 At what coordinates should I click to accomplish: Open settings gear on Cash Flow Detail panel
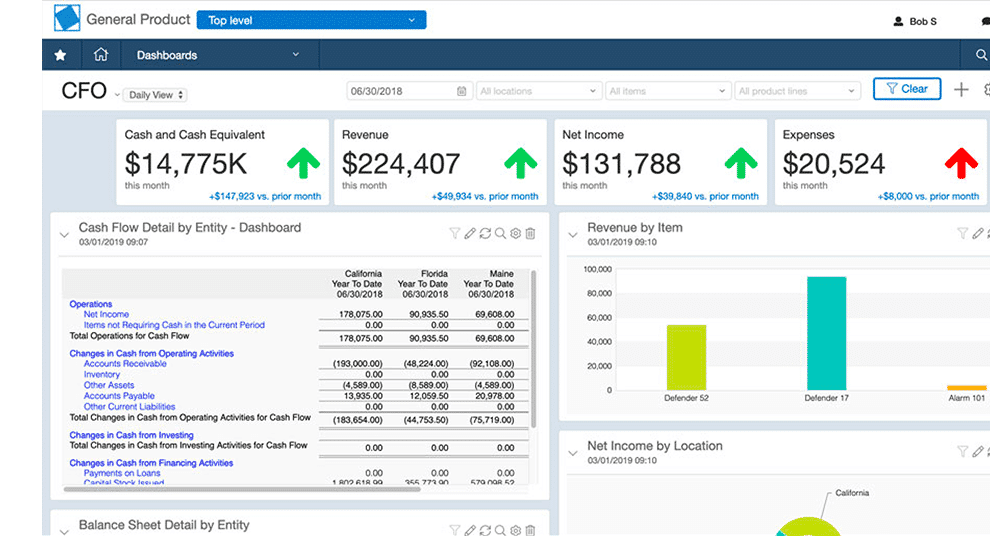pos(516,234)
